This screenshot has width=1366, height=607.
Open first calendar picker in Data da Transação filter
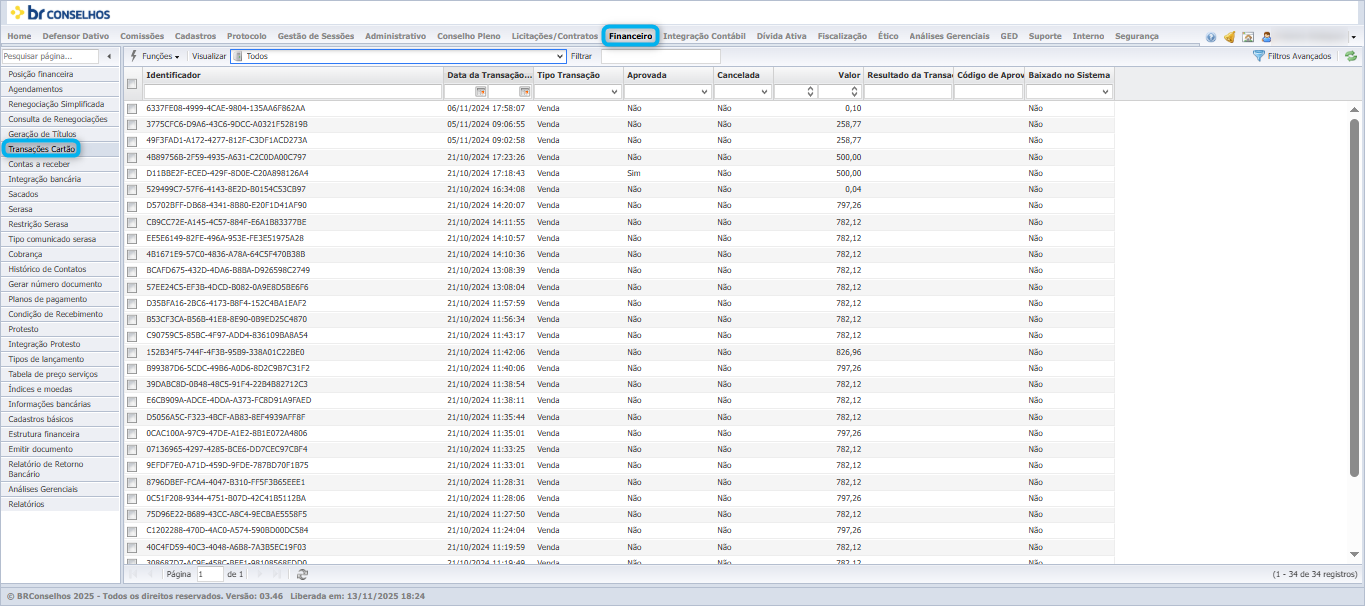tap(480, 92)
